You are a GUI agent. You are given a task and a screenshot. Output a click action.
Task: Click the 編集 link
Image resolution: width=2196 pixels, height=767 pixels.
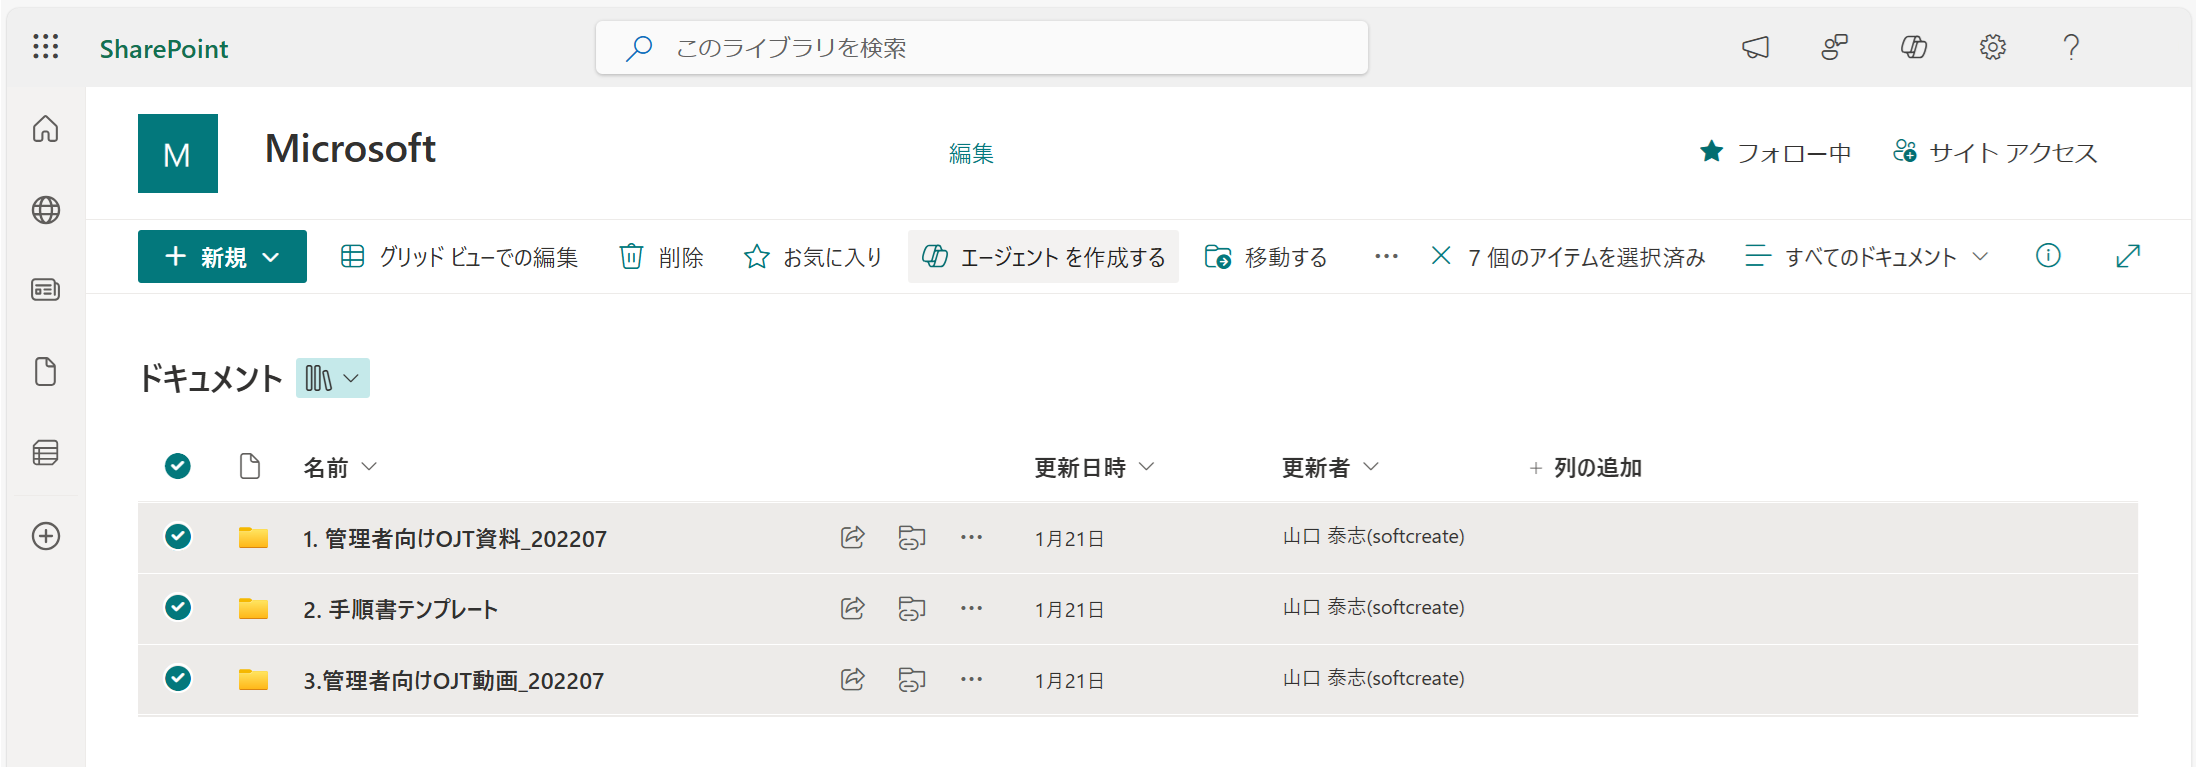[x=971, y=153]
